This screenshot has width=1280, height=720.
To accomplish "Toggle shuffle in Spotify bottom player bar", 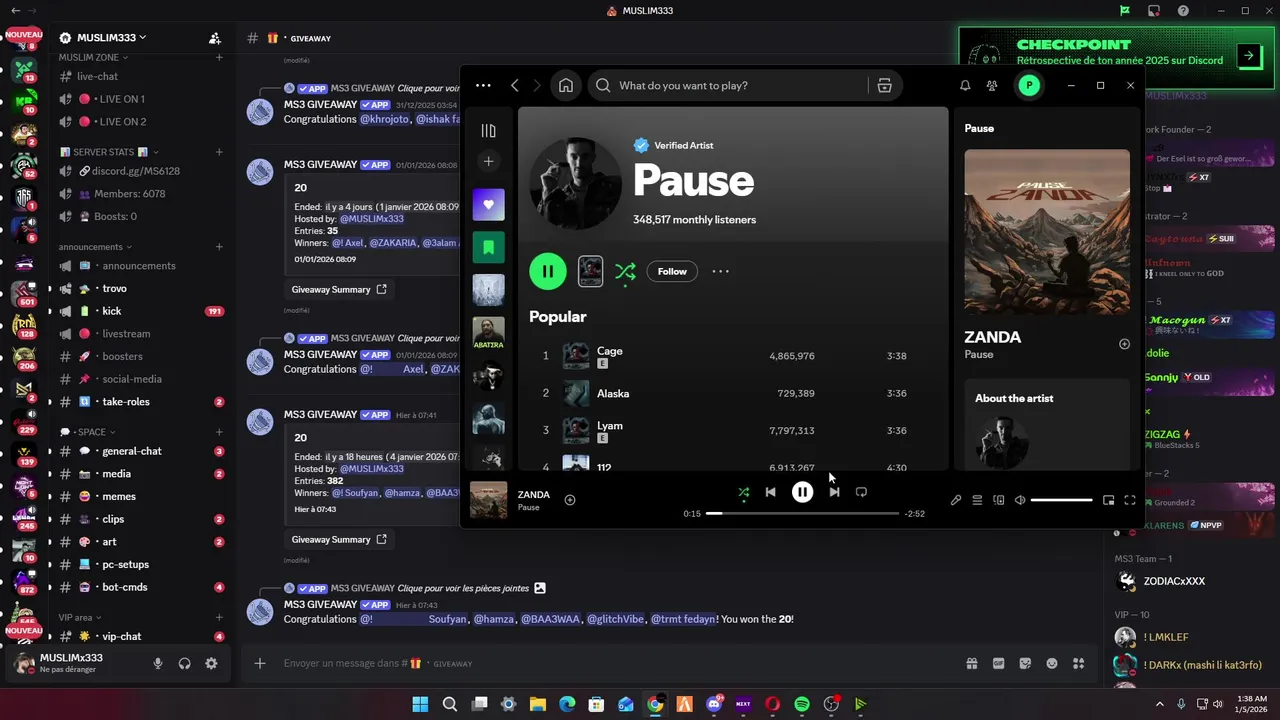I will click(x=743, y=492).
